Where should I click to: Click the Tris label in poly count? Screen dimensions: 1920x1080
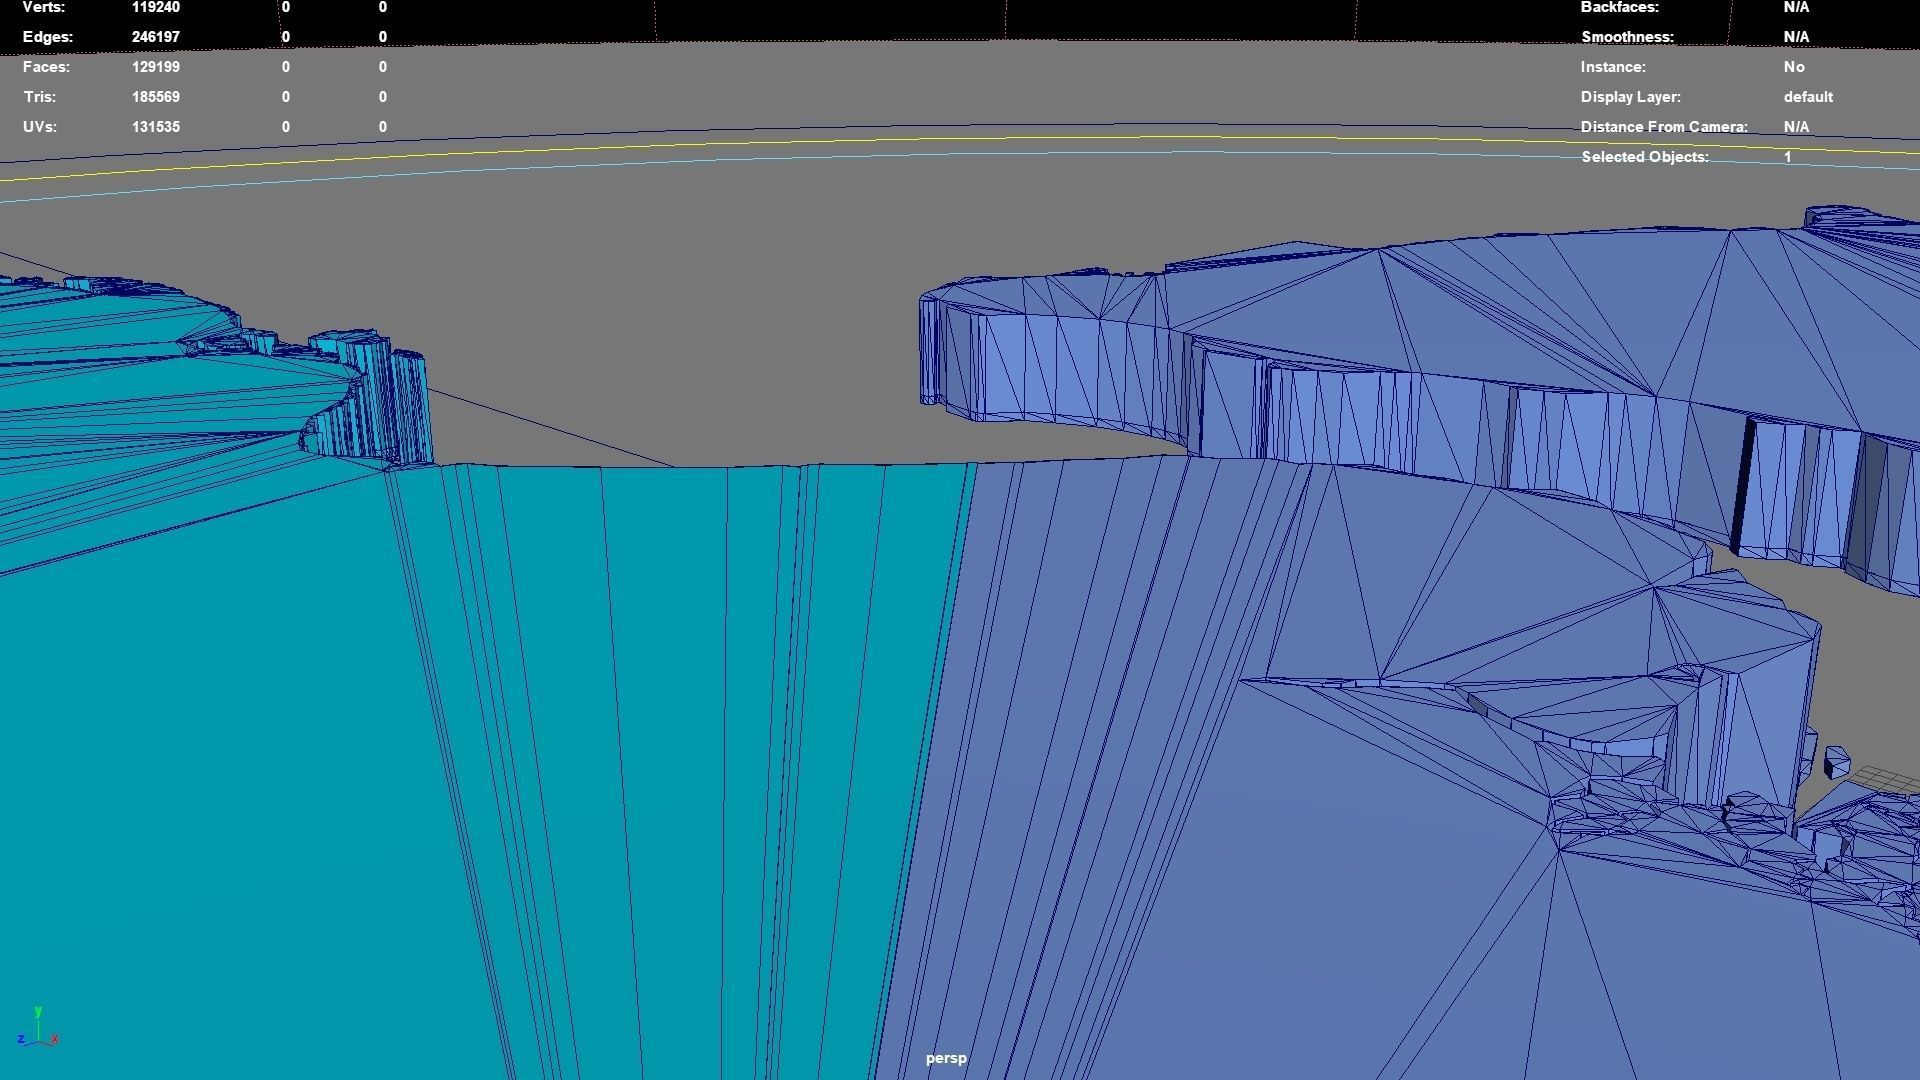(x=39, y=97)
